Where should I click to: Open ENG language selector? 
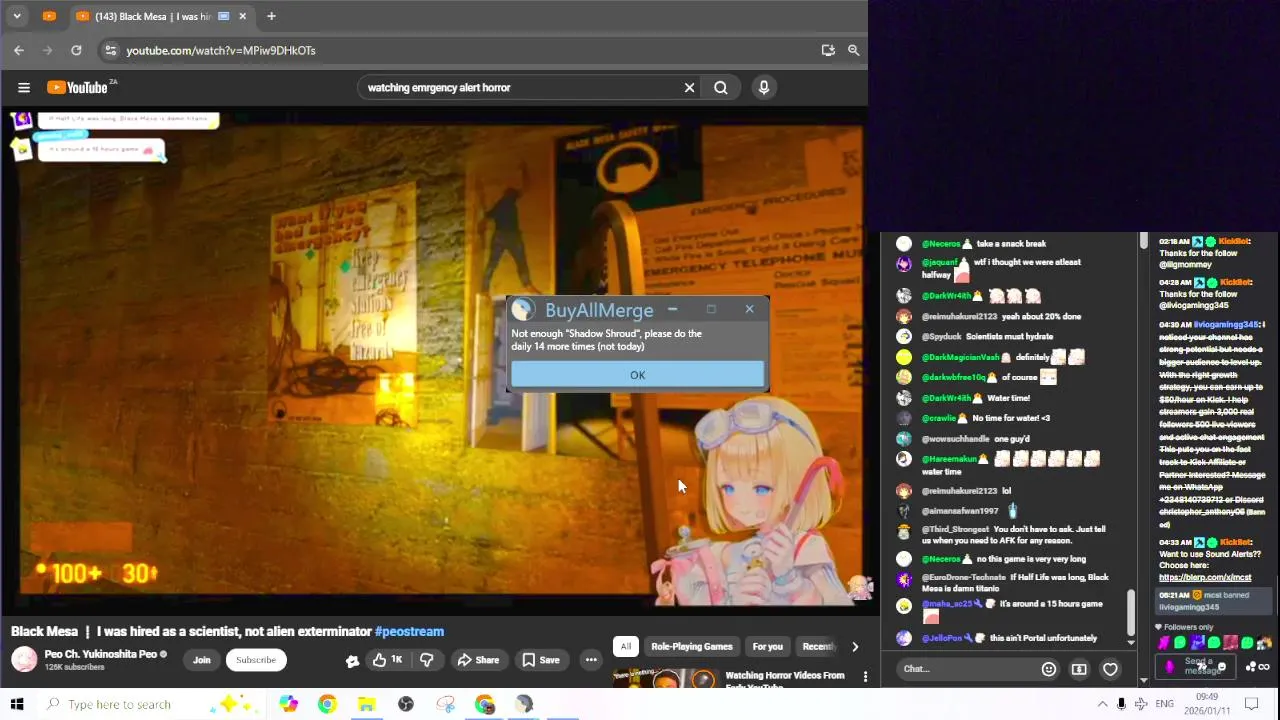[1164, 704]
